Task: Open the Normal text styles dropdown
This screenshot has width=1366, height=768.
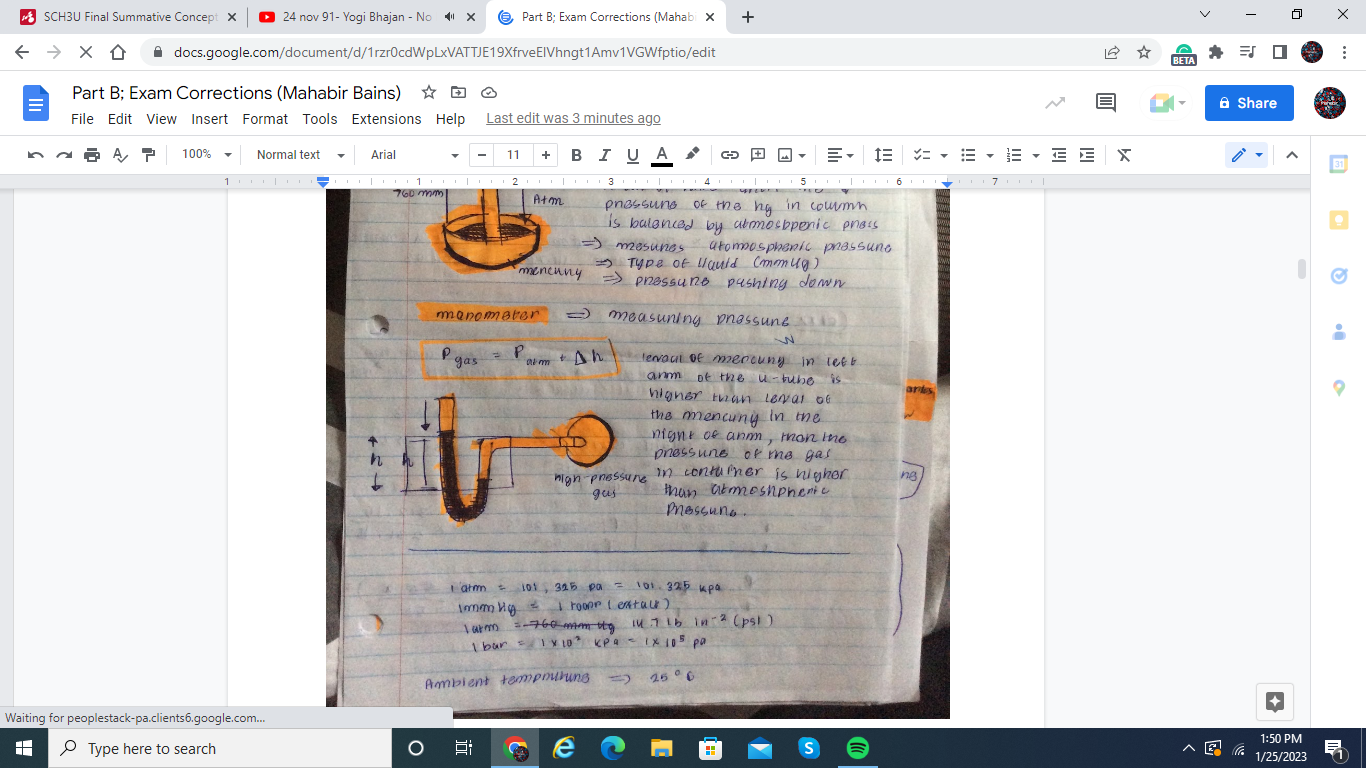Action: click(300, 155)
